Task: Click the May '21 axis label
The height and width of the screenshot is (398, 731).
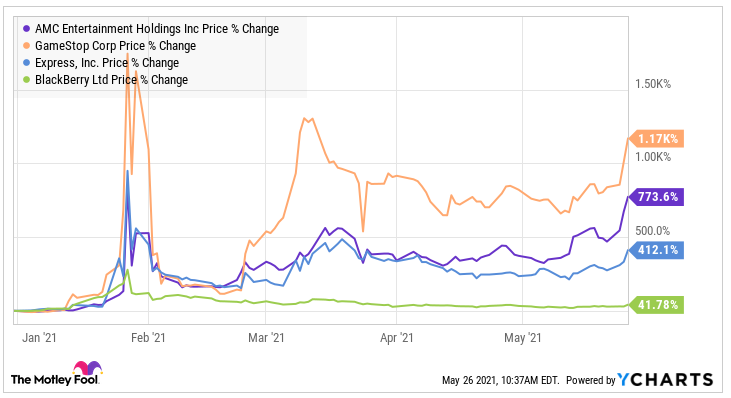Action: click(523, 337)
